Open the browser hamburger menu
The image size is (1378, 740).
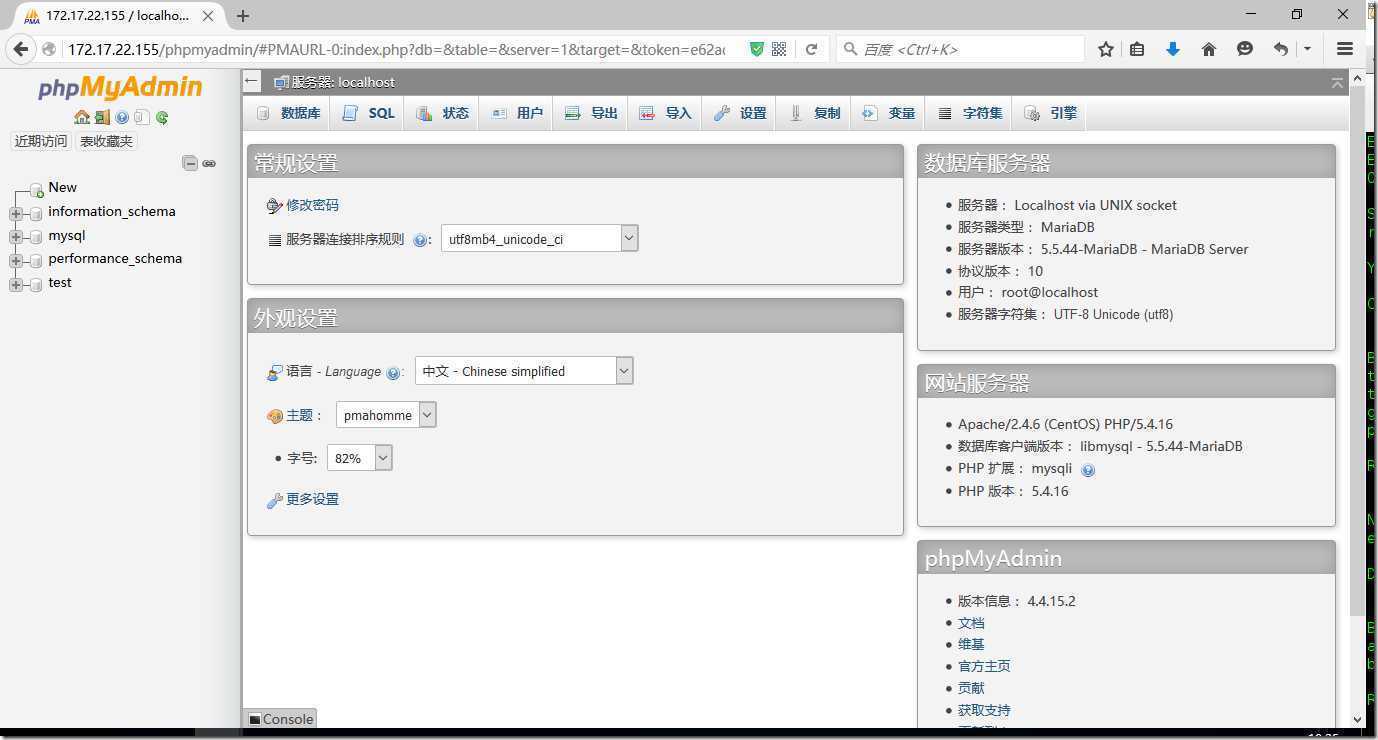(x=1345, y=49)
